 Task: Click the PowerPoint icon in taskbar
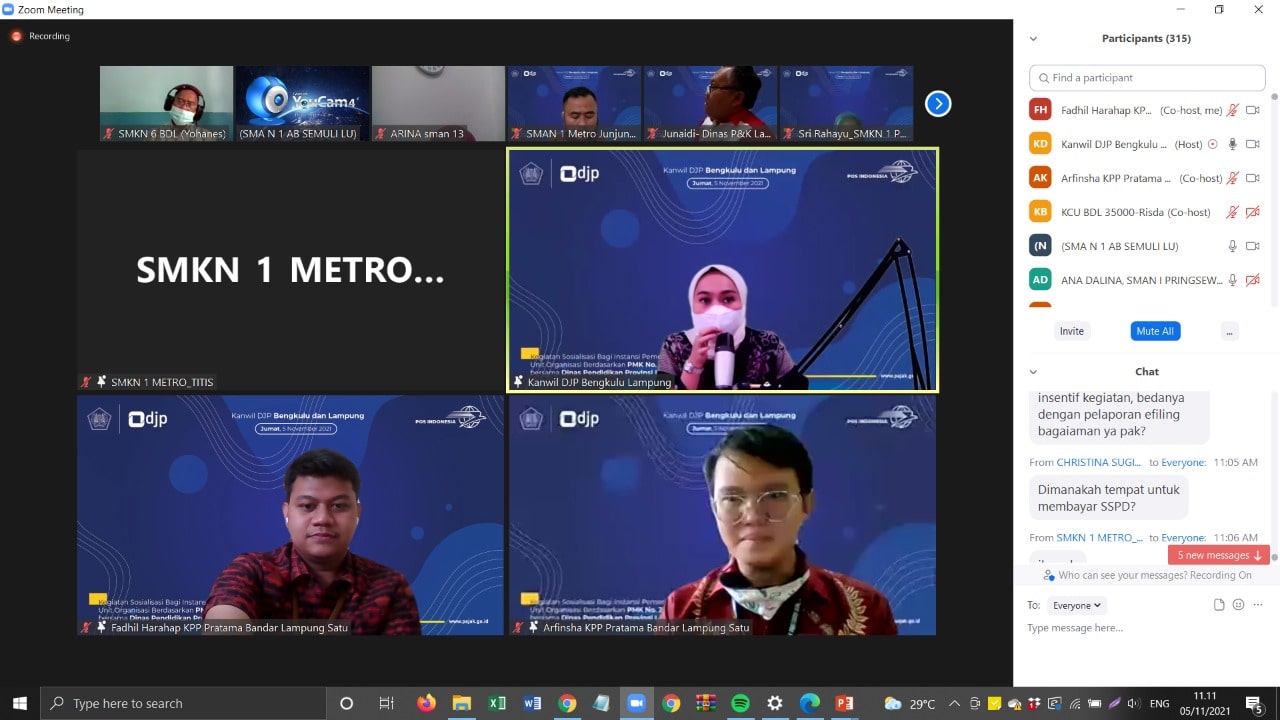coord(844,703)
